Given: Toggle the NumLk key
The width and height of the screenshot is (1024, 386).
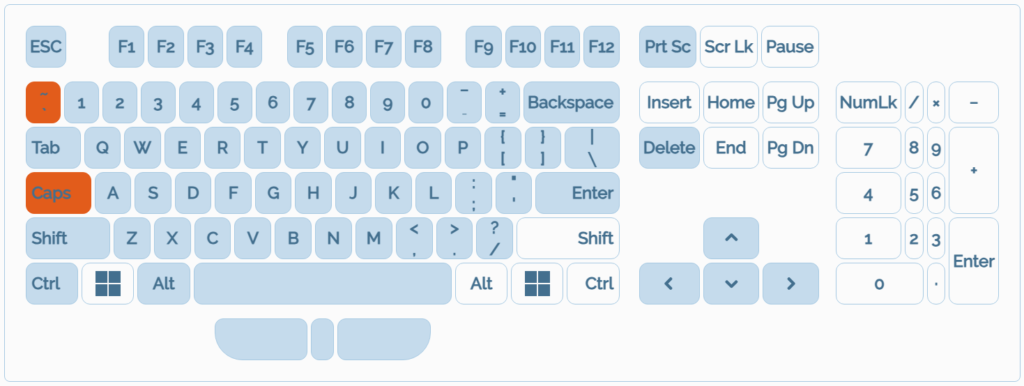Looking at the screenshot, I should 869,103.
